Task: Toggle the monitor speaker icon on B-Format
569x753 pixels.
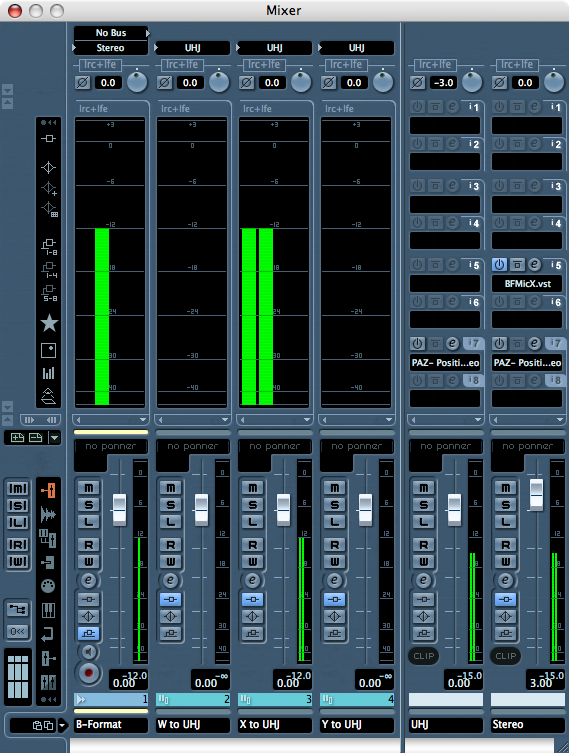Action: [88, 651]
